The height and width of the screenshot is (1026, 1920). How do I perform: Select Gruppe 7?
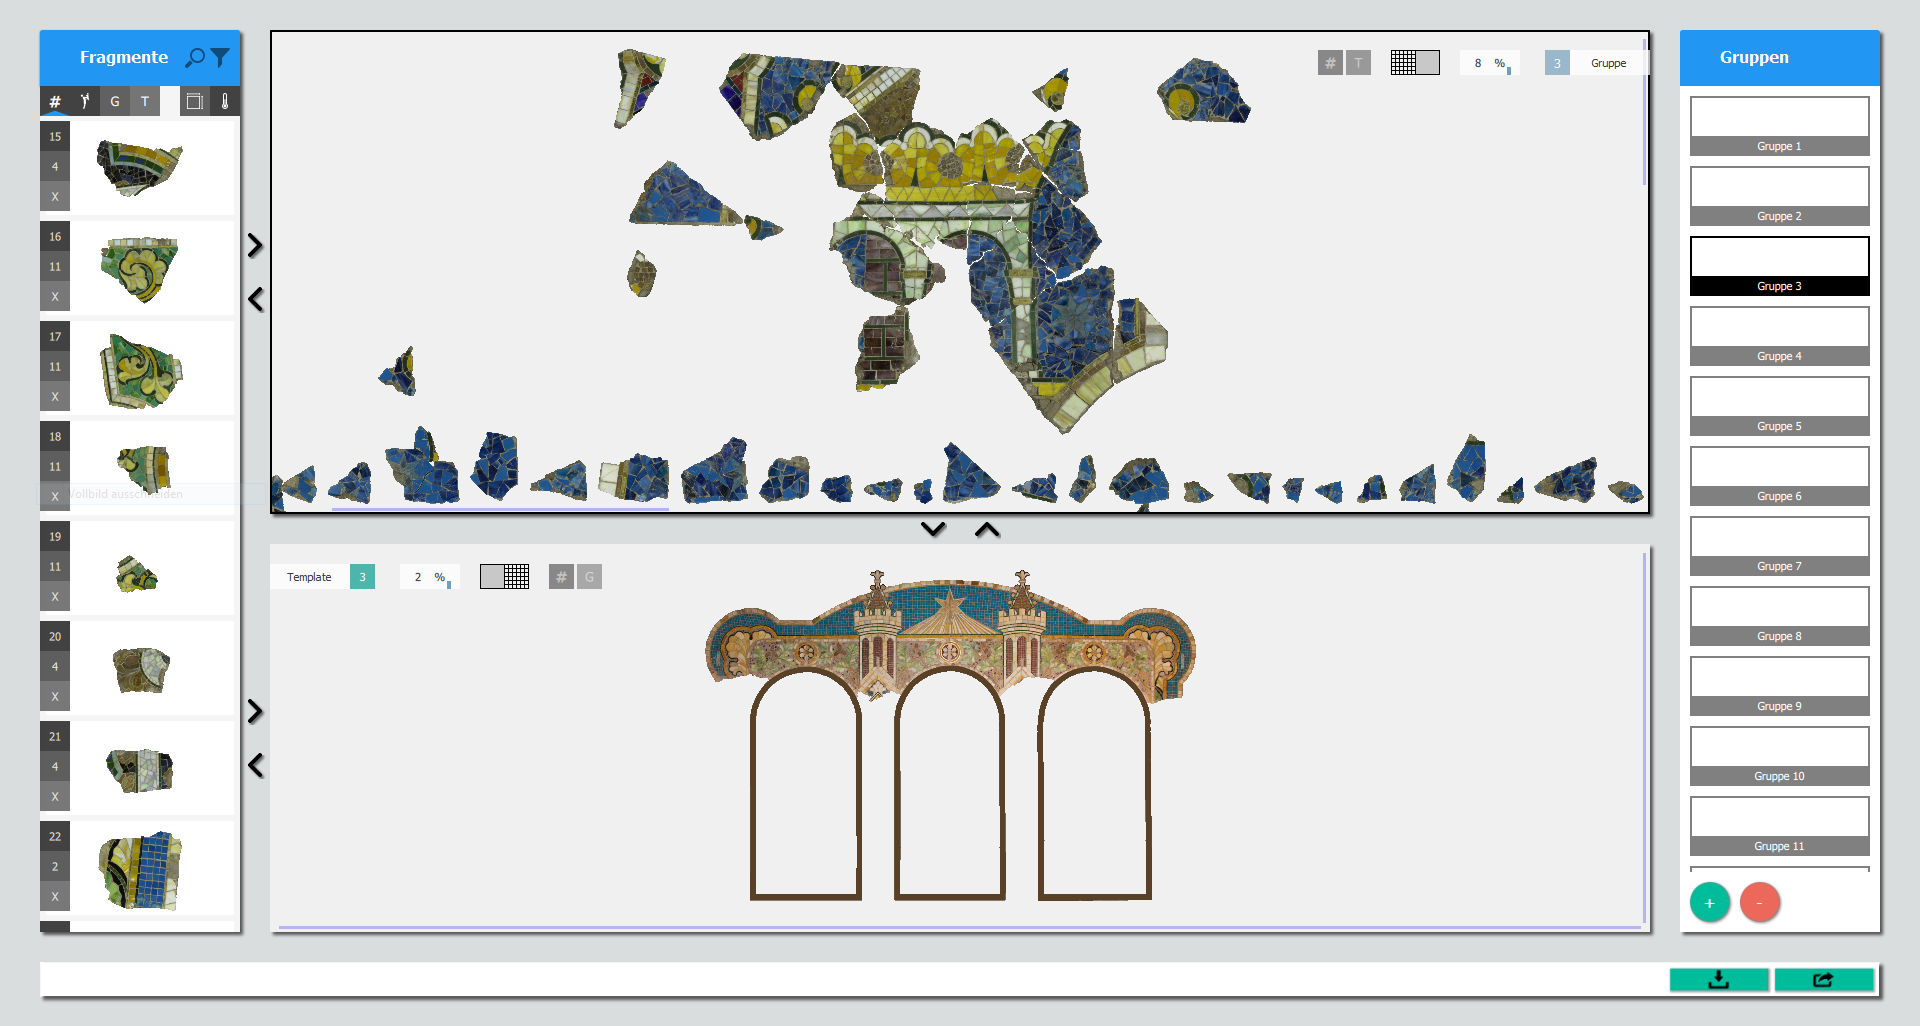[1779, 546]
